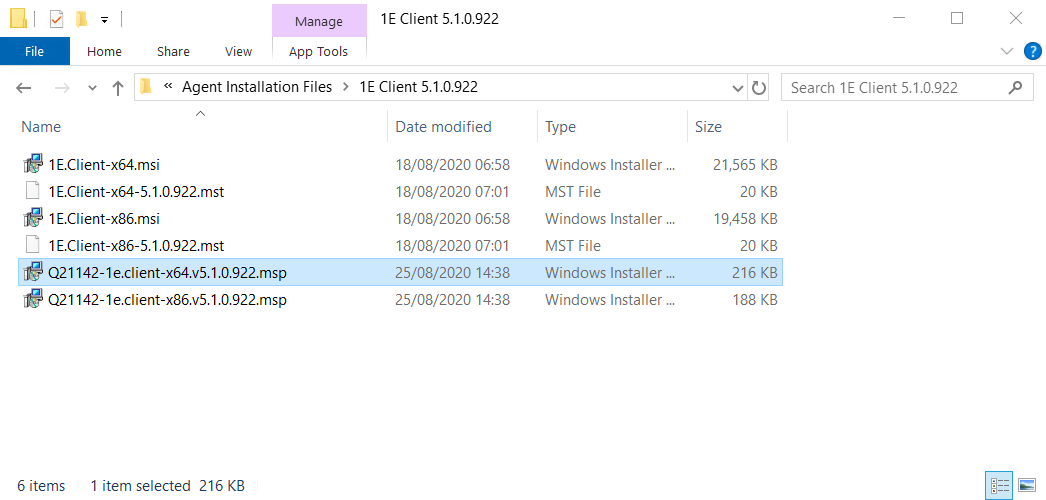The width and height of the screenshot is (1046, 500).
Task: Click the 21,565 KB size value
Action: click(x=745, y=165)
